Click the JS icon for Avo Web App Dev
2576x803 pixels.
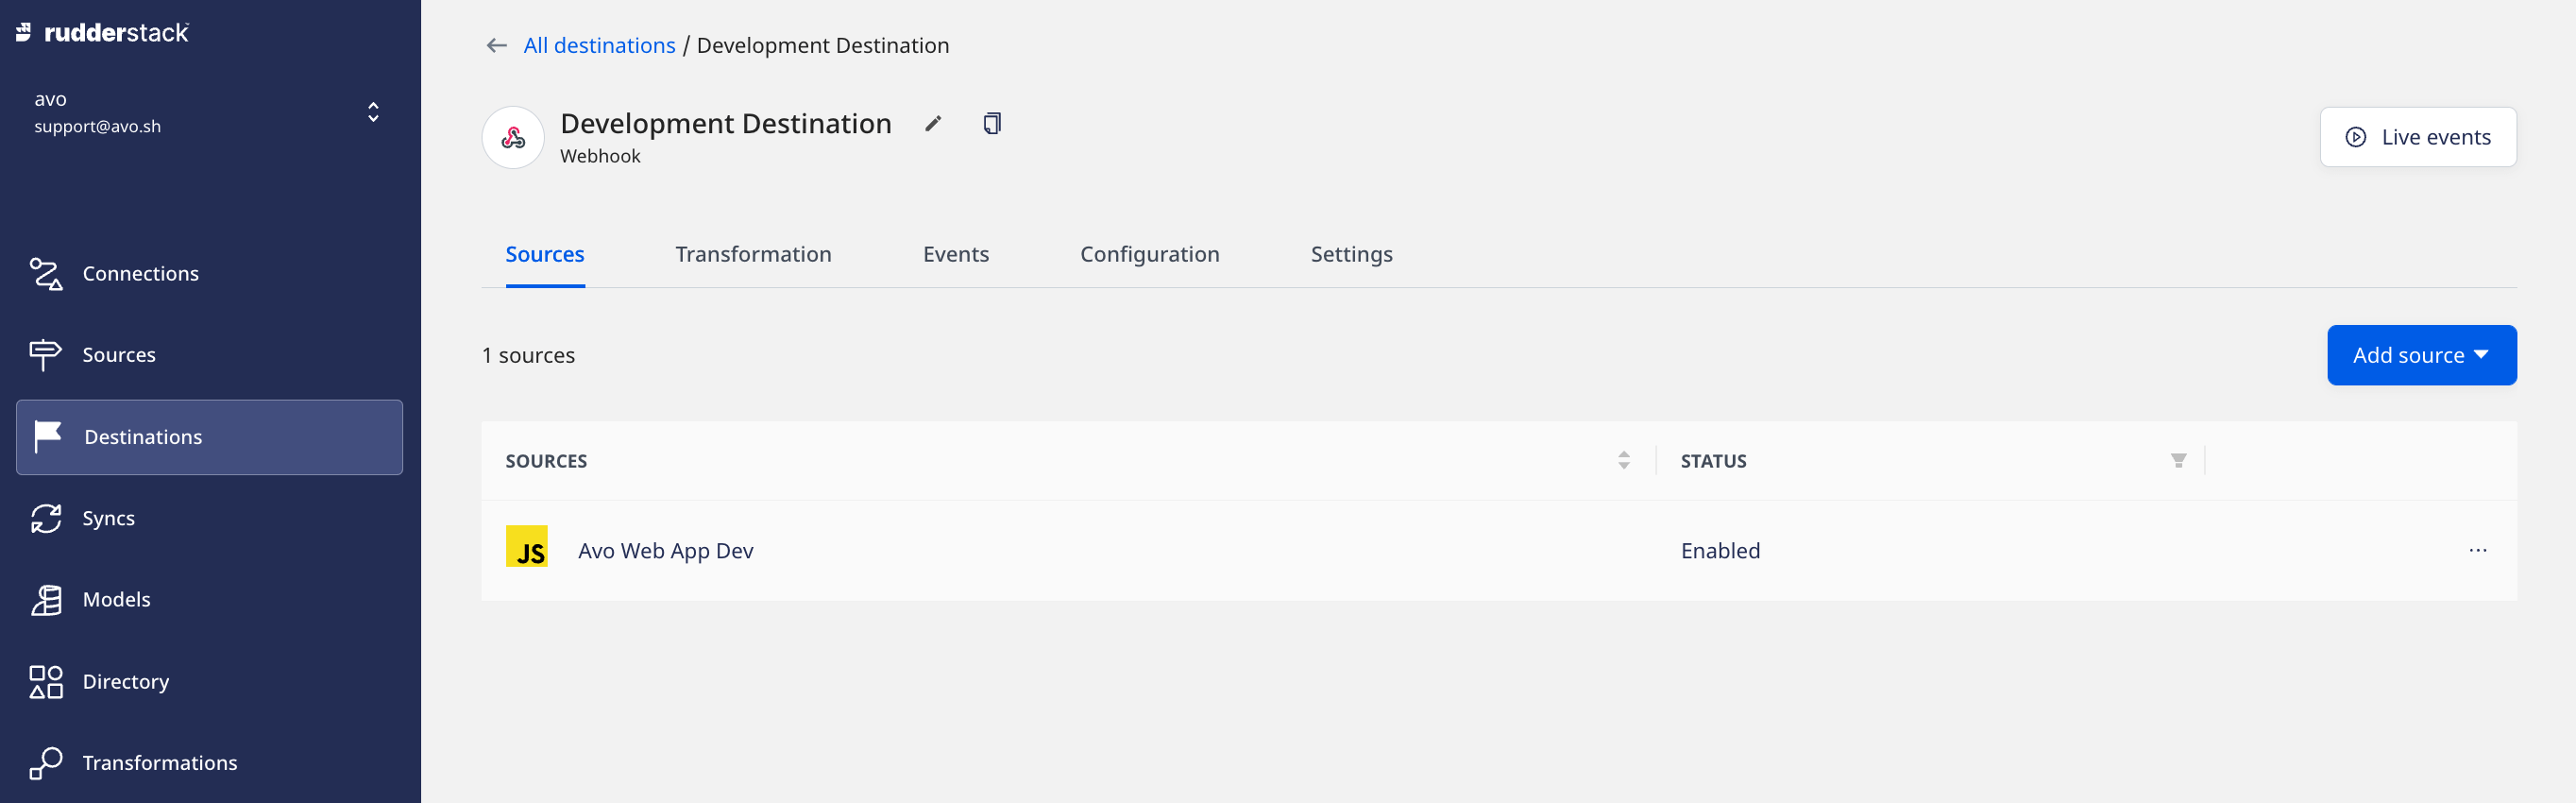pos(526,547)
